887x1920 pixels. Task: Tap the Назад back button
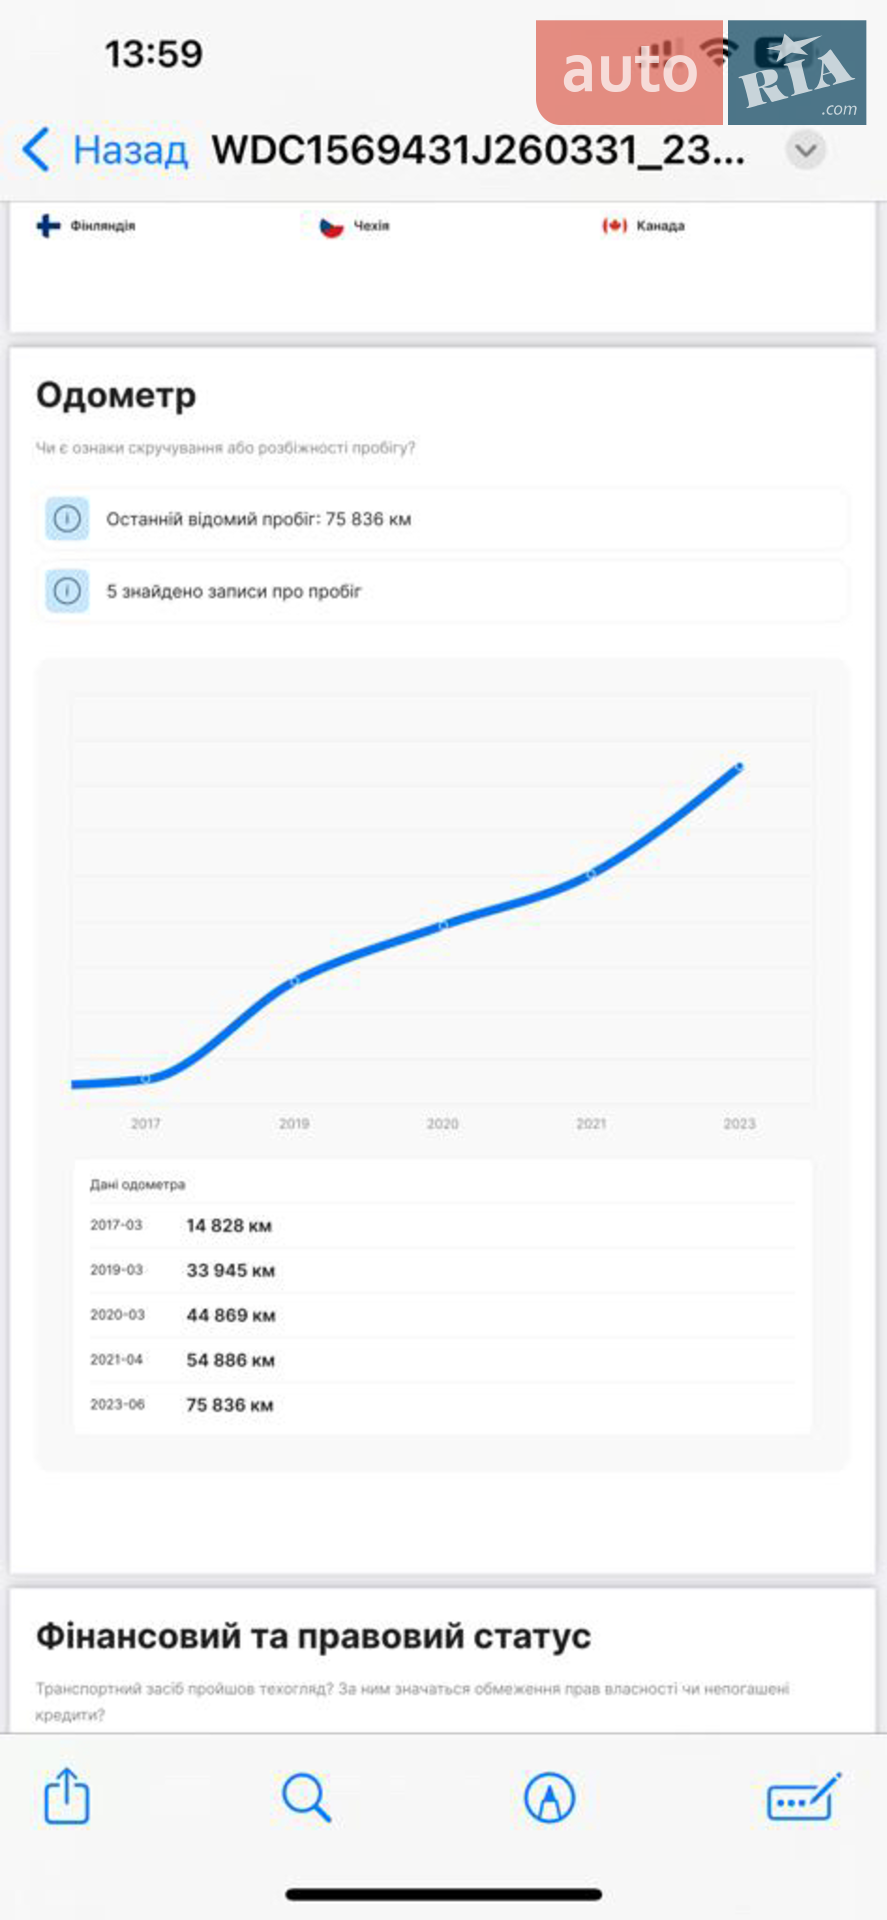(104, 150)
